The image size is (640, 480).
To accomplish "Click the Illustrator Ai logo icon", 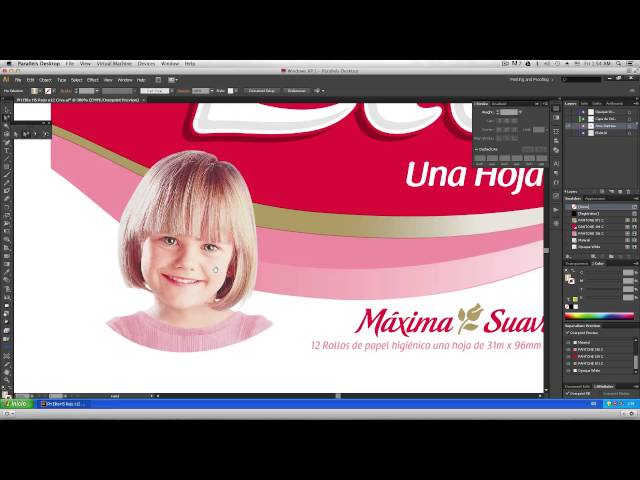I will click(x=6, y=80).
